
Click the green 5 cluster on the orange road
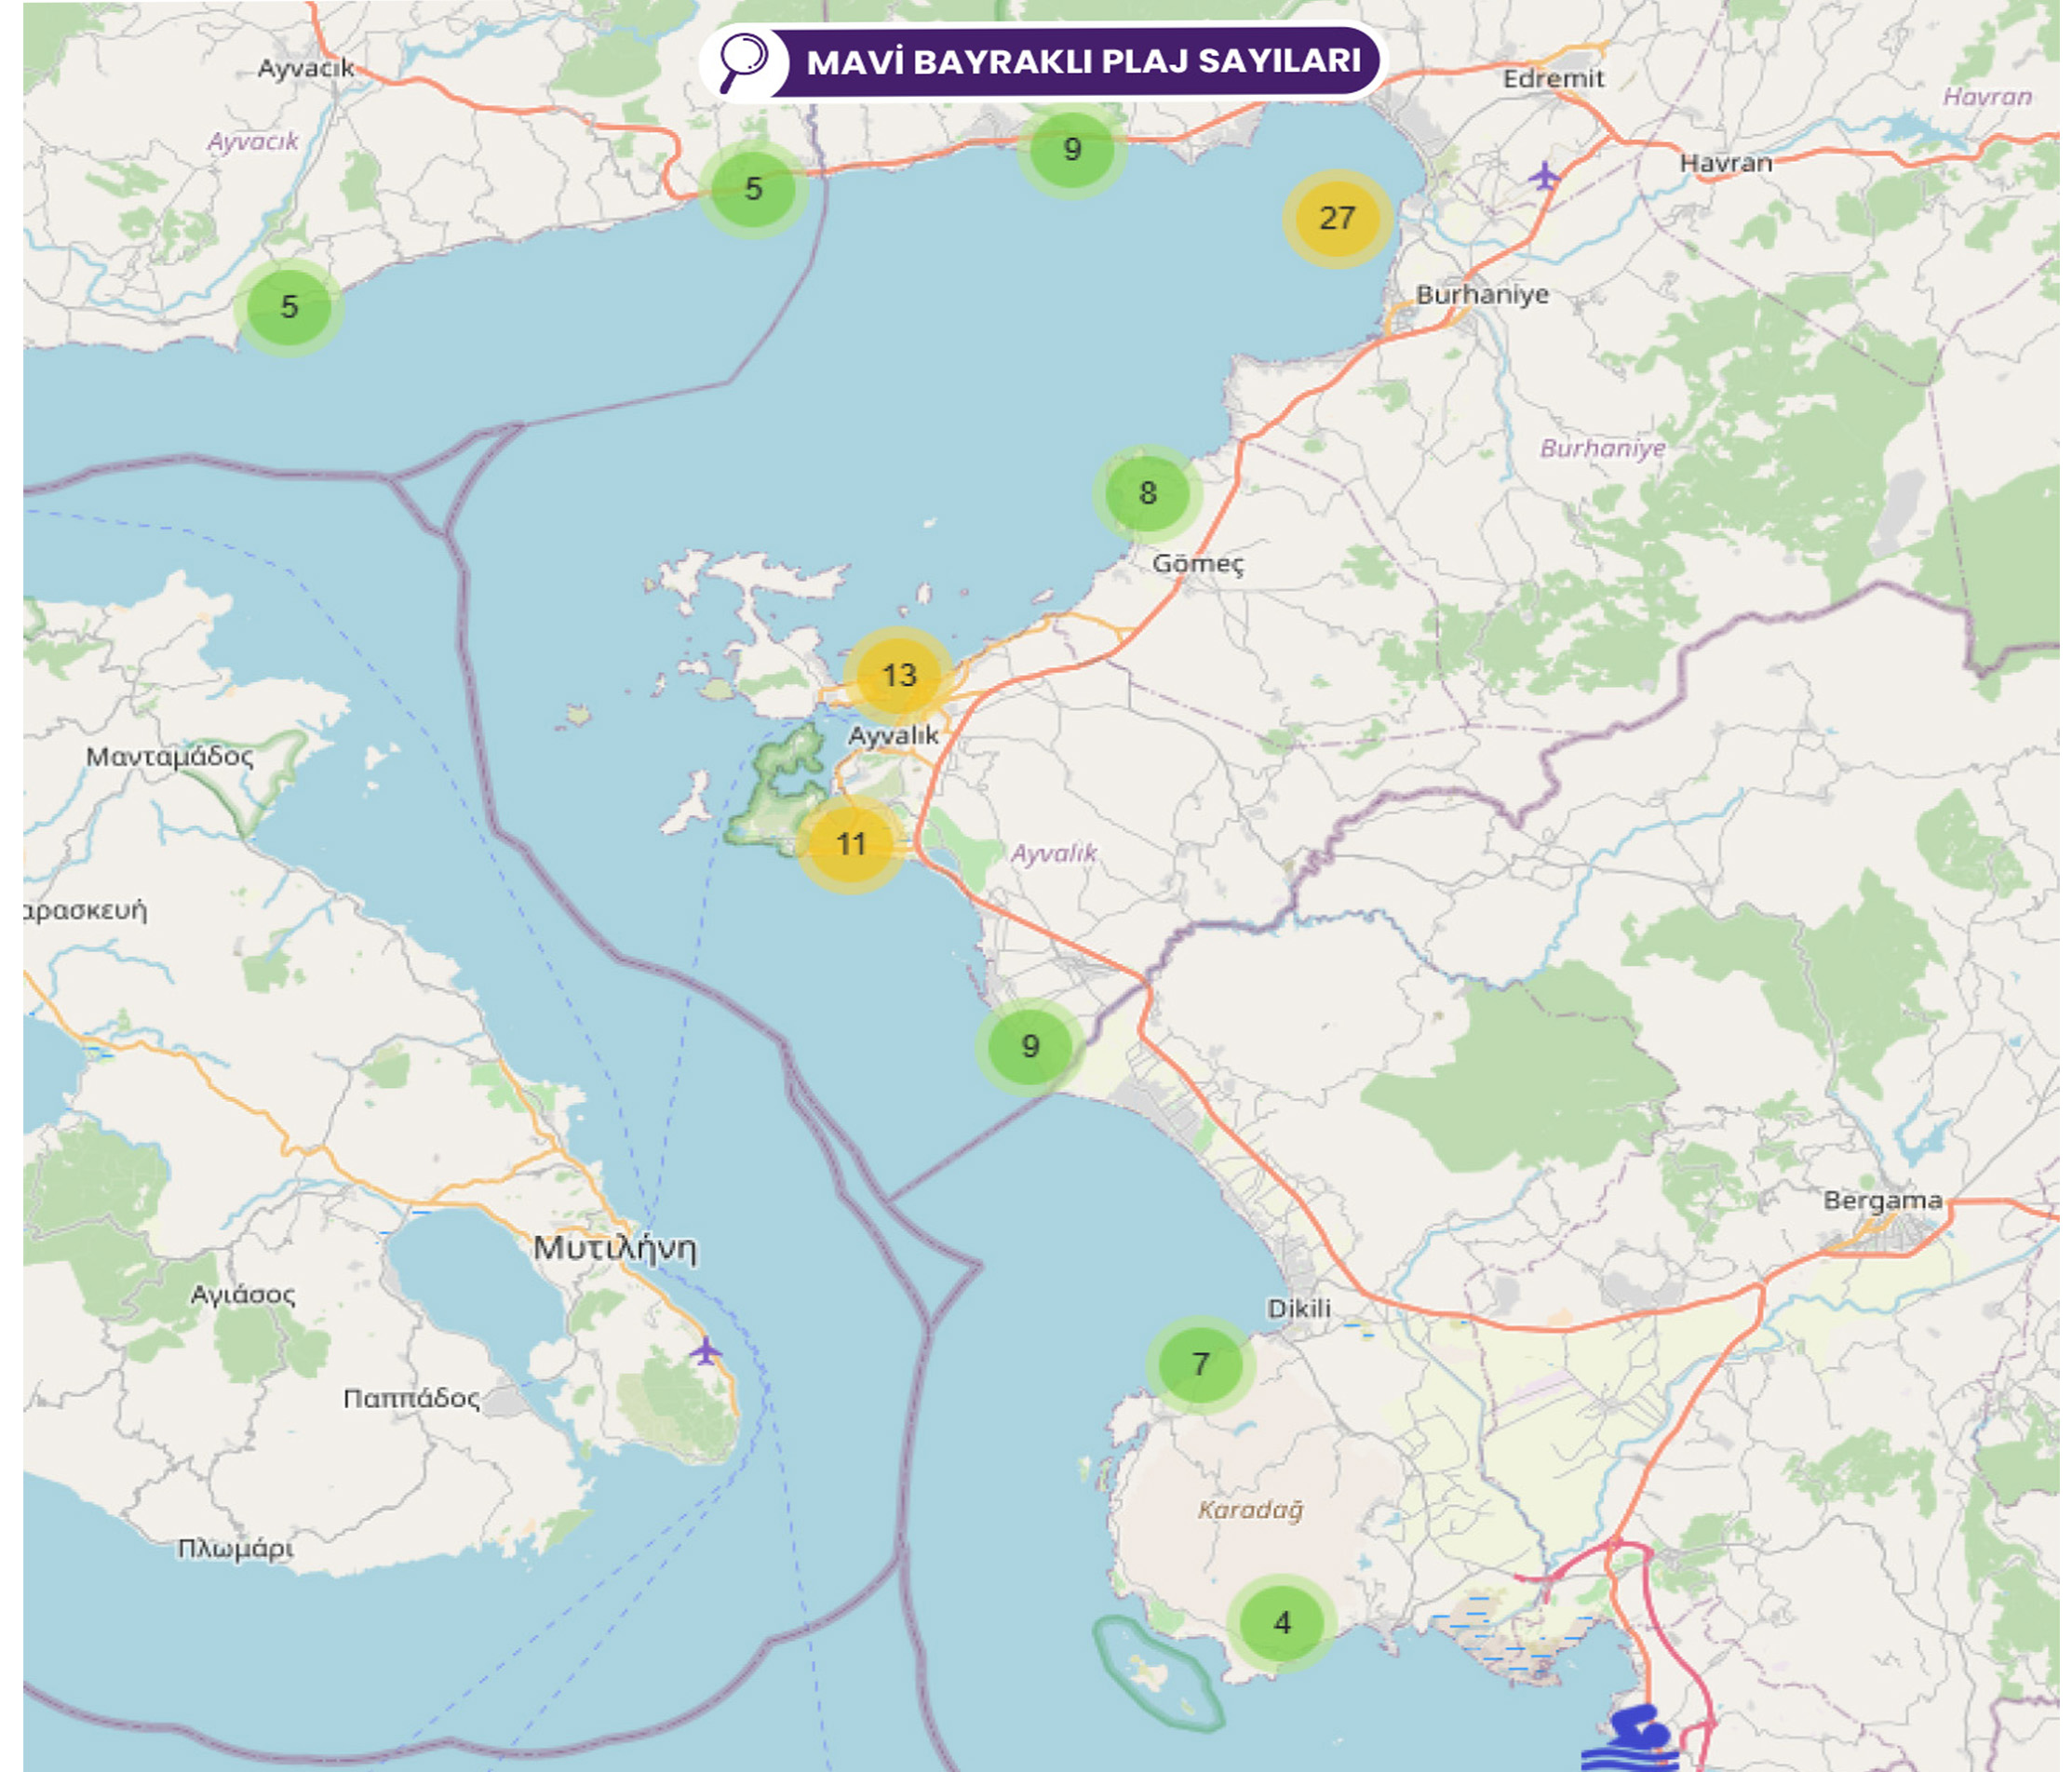tap(753, 188)
